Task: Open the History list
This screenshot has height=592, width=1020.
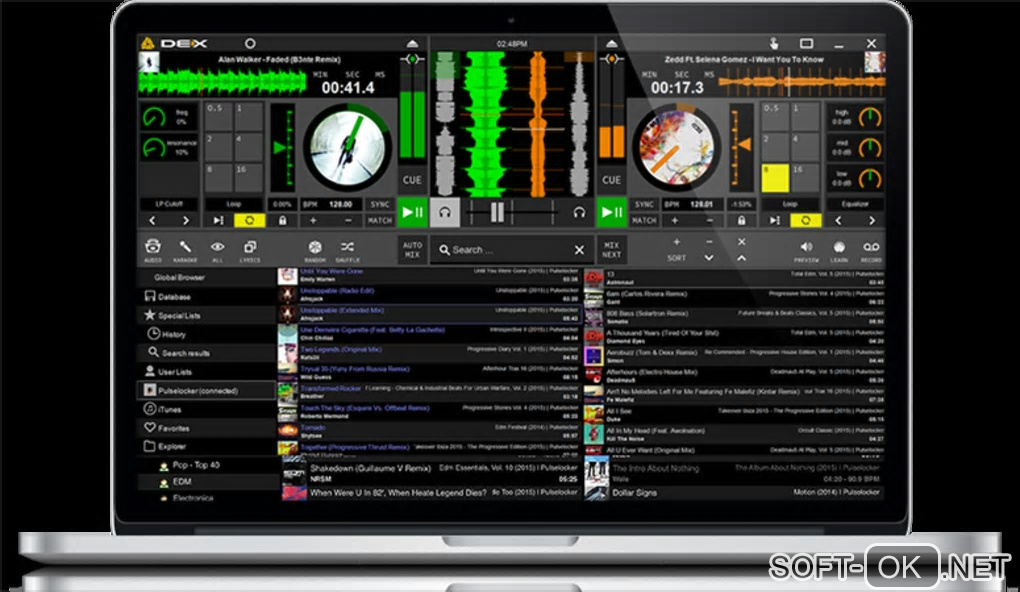Action: [x=206, y=334]
